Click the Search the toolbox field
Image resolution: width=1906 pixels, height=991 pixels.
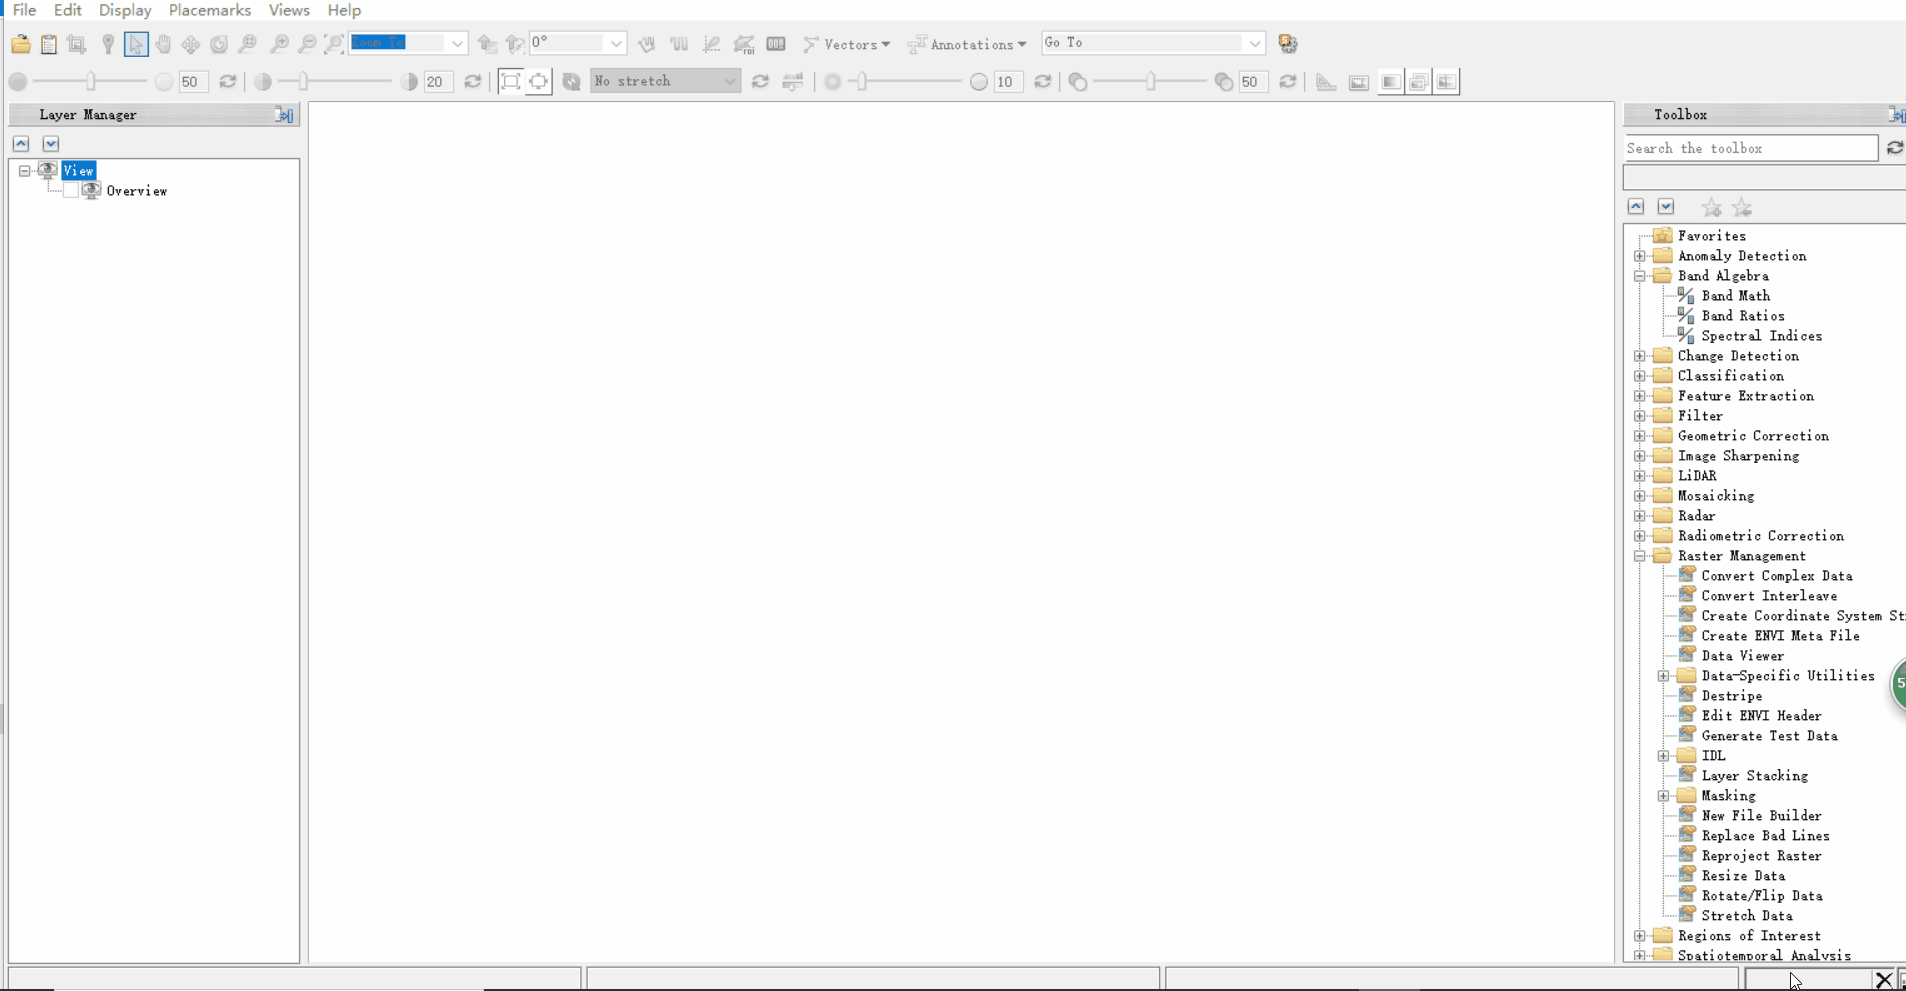[1751, 148]
